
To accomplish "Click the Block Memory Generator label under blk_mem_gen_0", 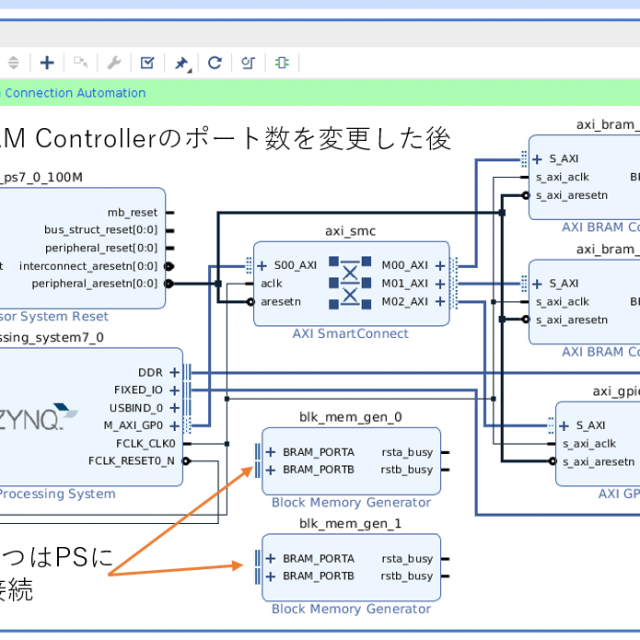I will coord(351,502).
